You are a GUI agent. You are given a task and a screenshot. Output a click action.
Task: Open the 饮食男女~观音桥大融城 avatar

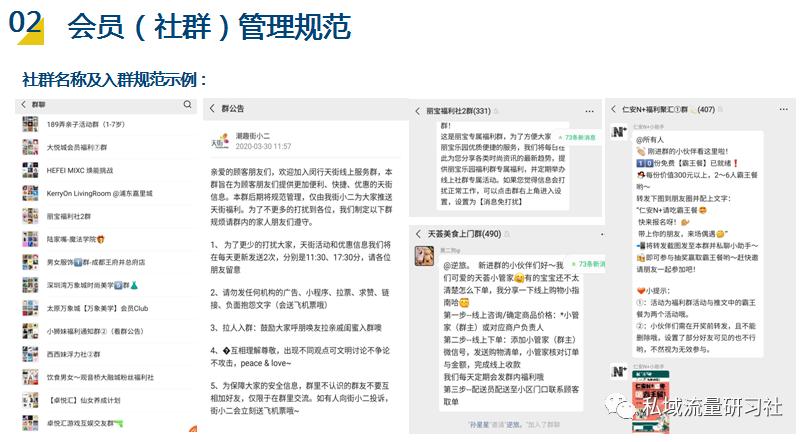(30, 377)
